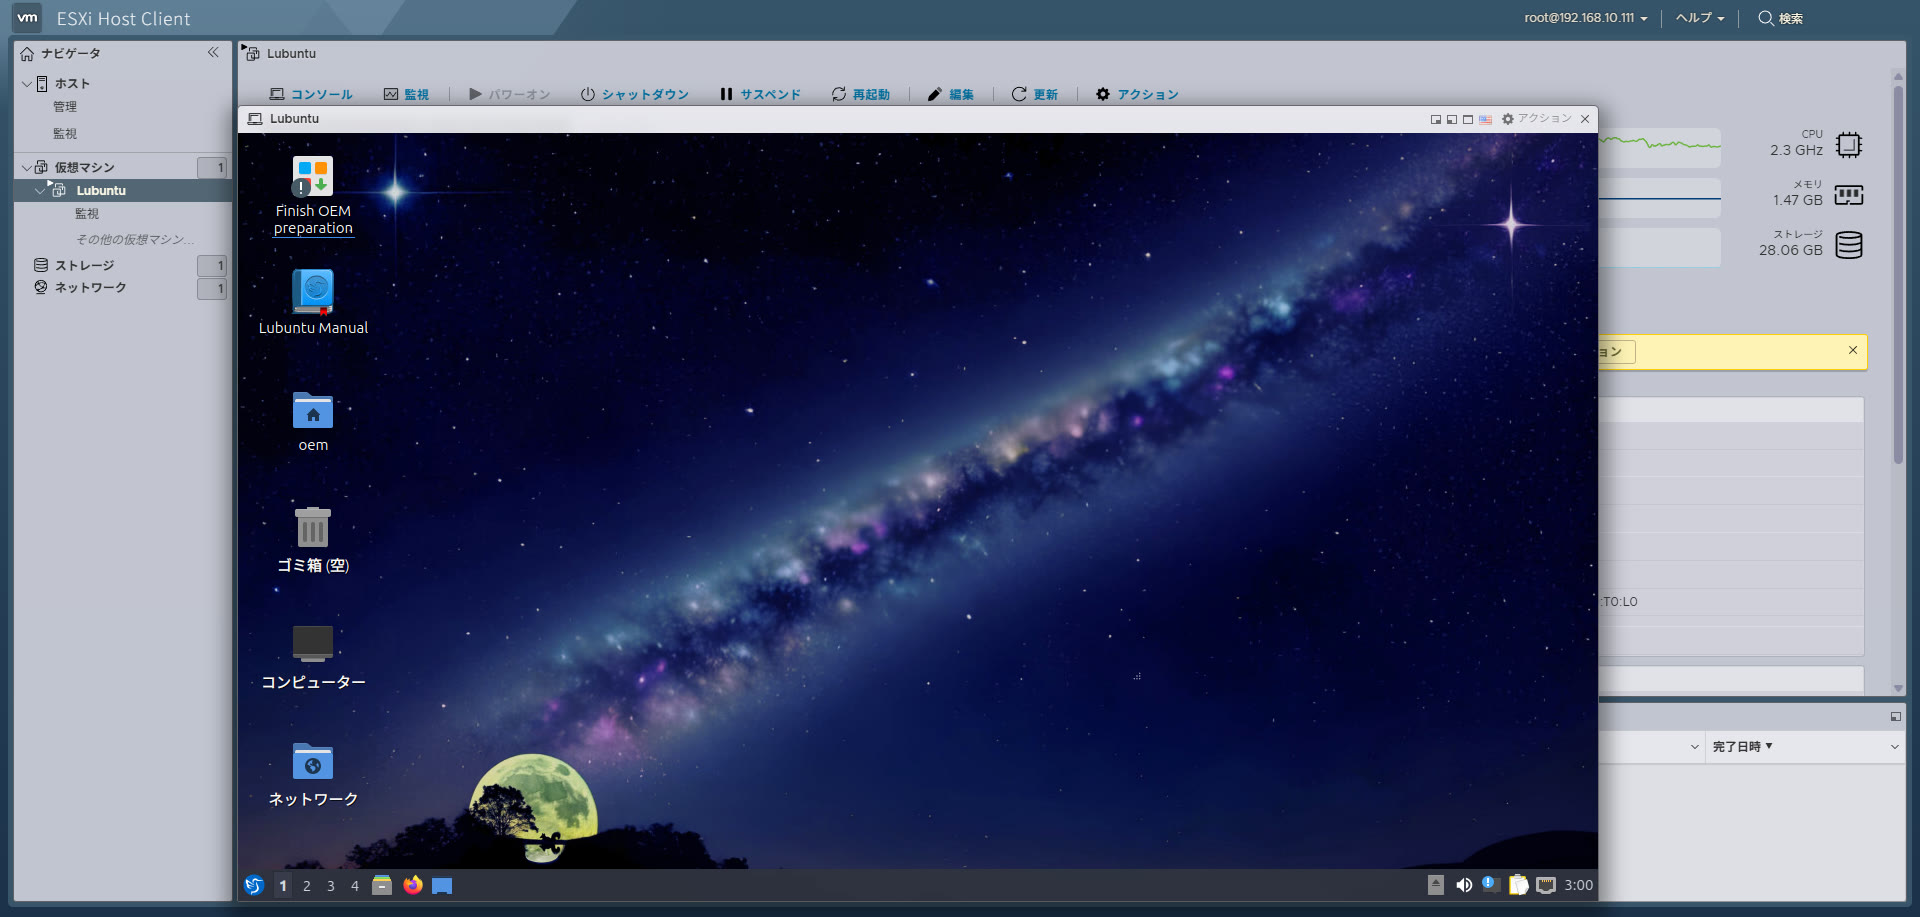Switch to virtual desktop 3
The height and width of the screenshot is (917, 1920).
331,886
